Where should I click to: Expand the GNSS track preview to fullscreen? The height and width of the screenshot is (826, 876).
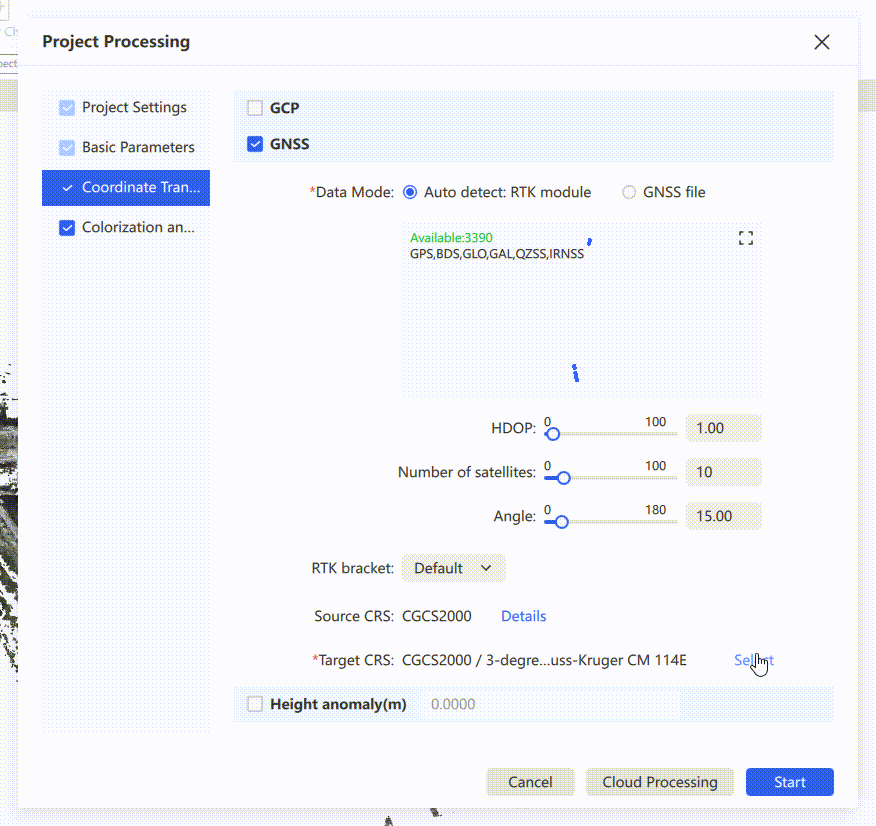click(746, 238)
